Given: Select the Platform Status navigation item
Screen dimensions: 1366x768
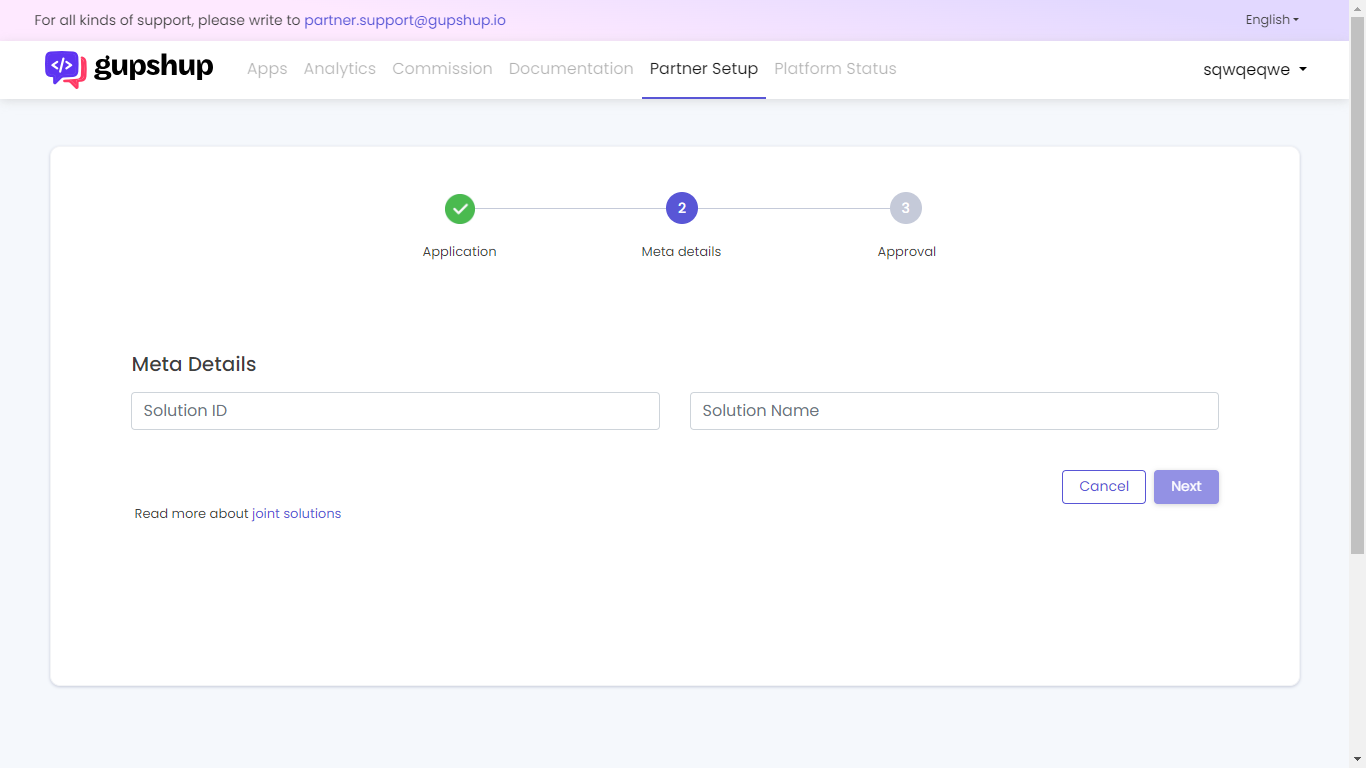Looking at the screenshot, I should point(835,69).
